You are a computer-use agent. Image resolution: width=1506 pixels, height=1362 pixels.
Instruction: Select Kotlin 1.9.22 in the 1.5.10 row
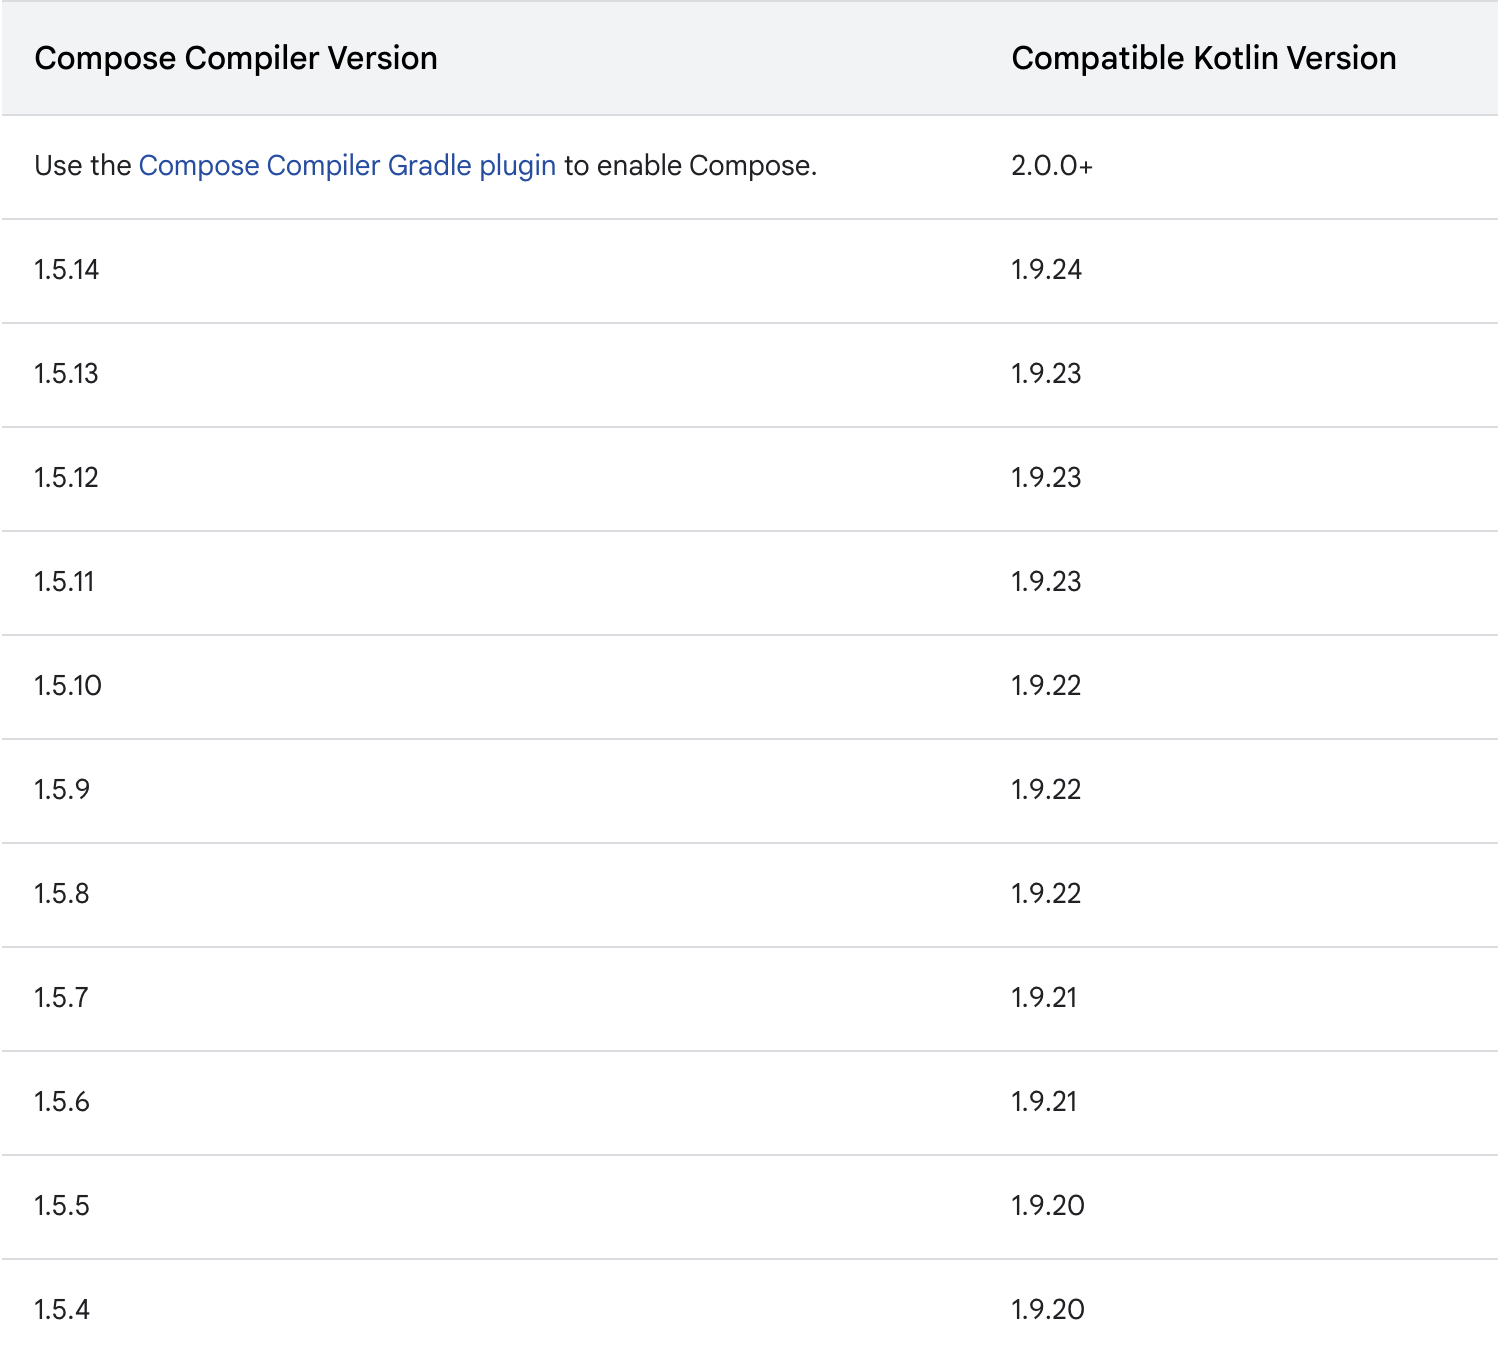click(1046, 686)
